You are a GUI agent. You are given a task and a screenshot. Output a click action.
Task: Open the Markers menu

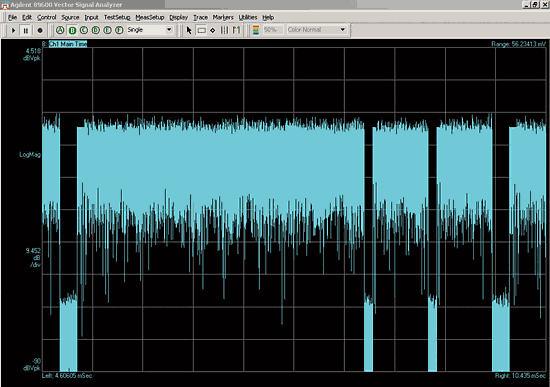(223, 17)
